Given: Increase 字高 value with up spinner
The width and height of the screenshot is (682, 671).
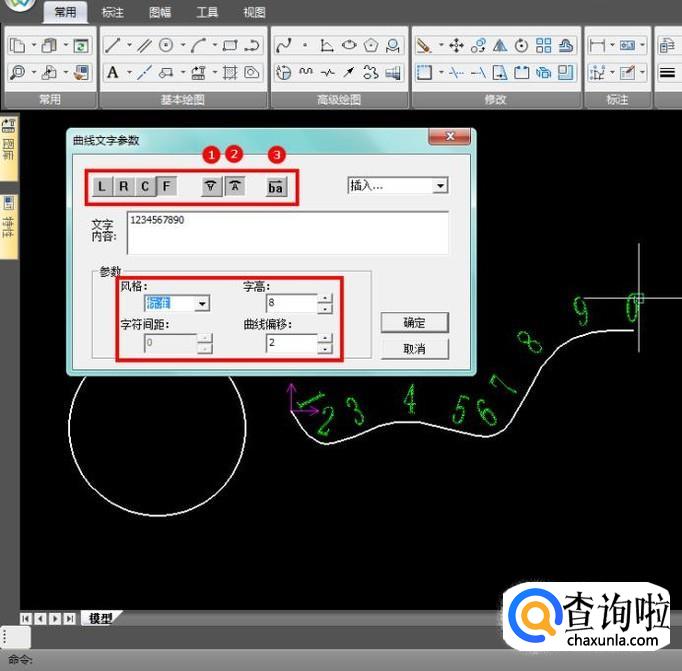Looking at the screenshot, I should [325, 298].
